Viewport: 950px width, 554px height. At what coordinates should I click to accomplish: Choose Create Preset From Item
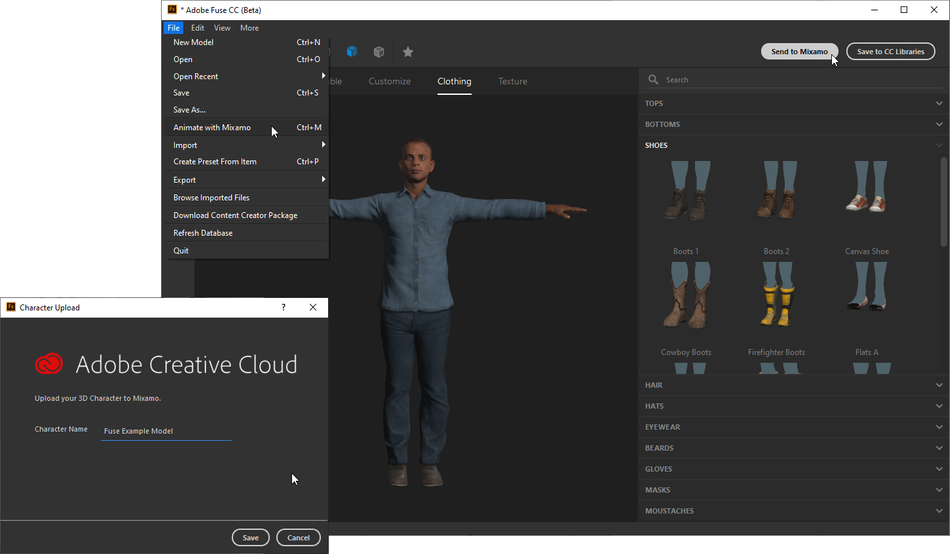247,162
